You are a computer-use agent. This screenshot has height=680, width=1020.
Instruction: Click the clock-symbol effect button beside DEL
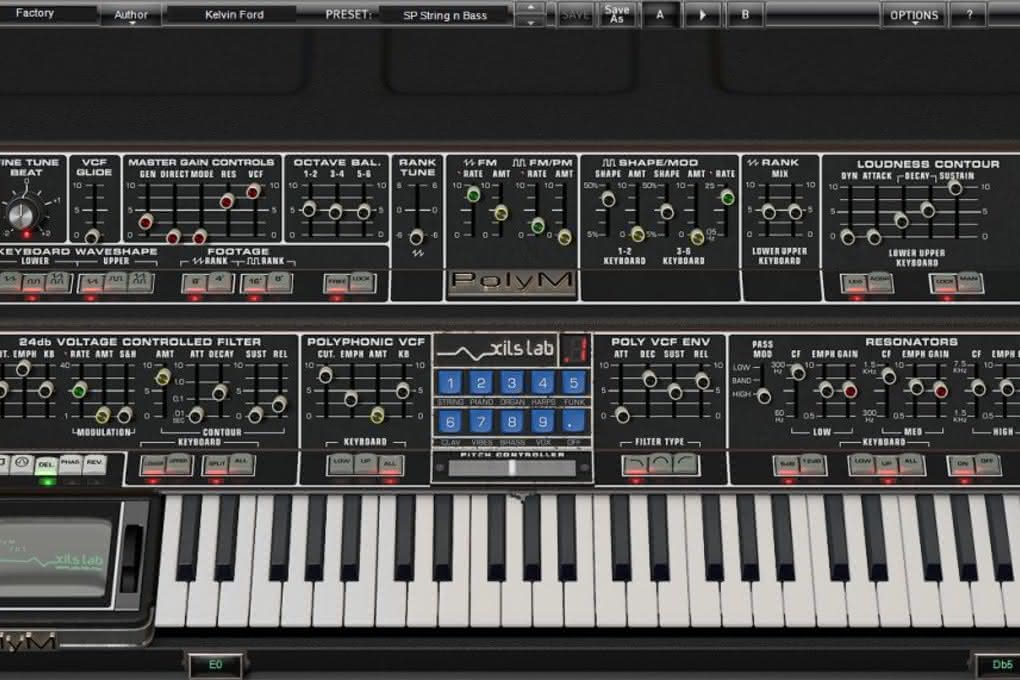coord(21,464)
